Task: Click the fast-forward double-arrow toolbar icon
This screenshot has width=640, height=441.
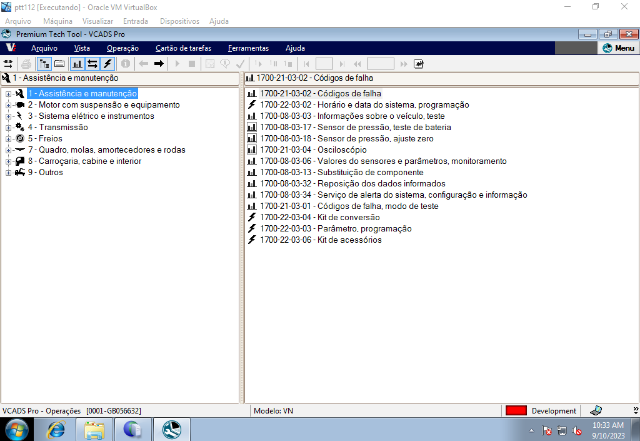Action: (x=404, y=64)
